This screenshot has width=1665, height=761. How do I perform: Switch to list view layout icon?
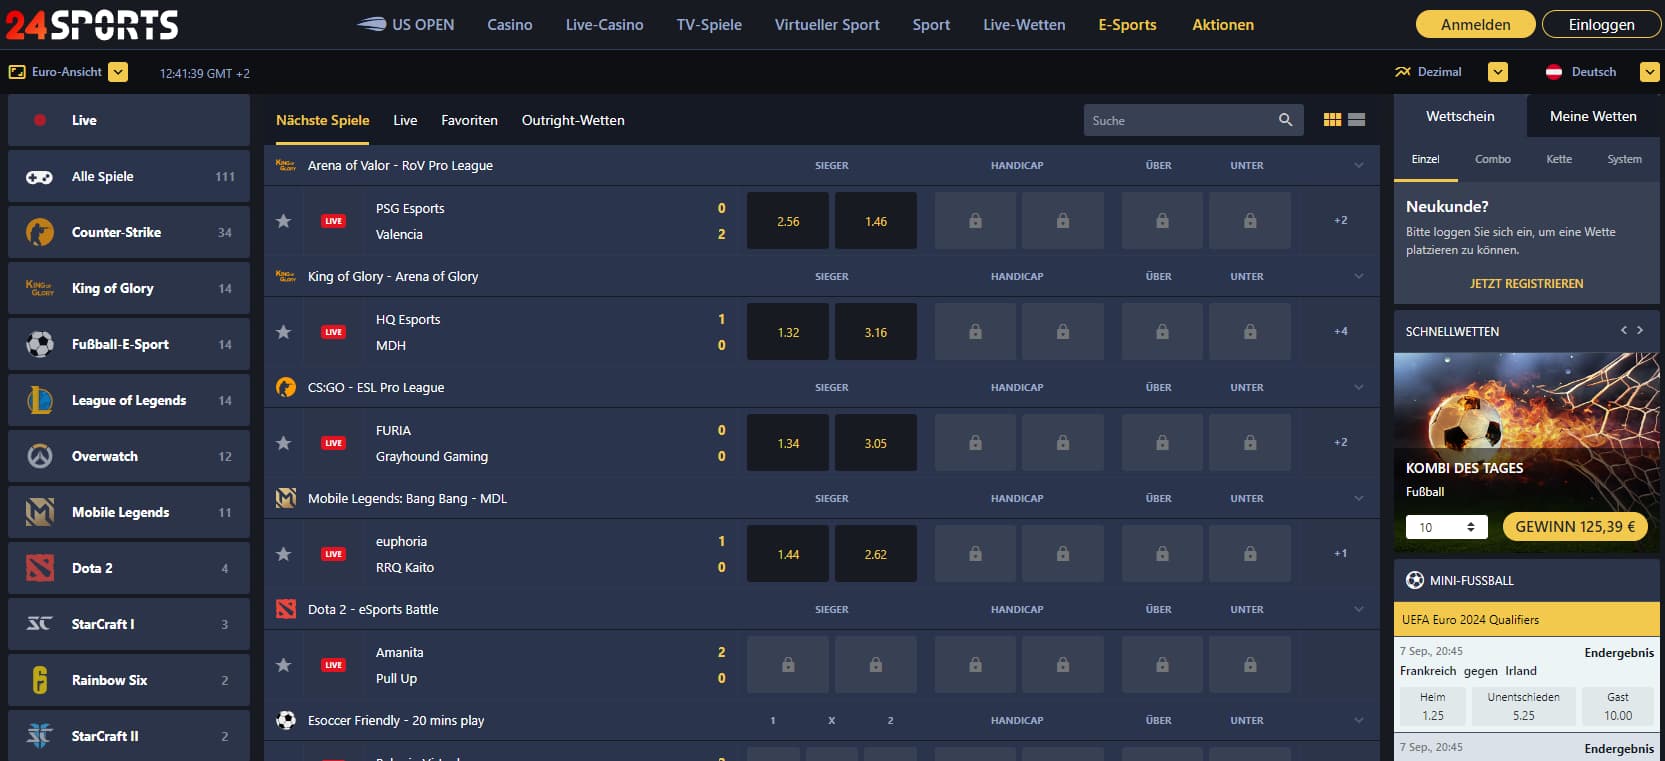1357,120
